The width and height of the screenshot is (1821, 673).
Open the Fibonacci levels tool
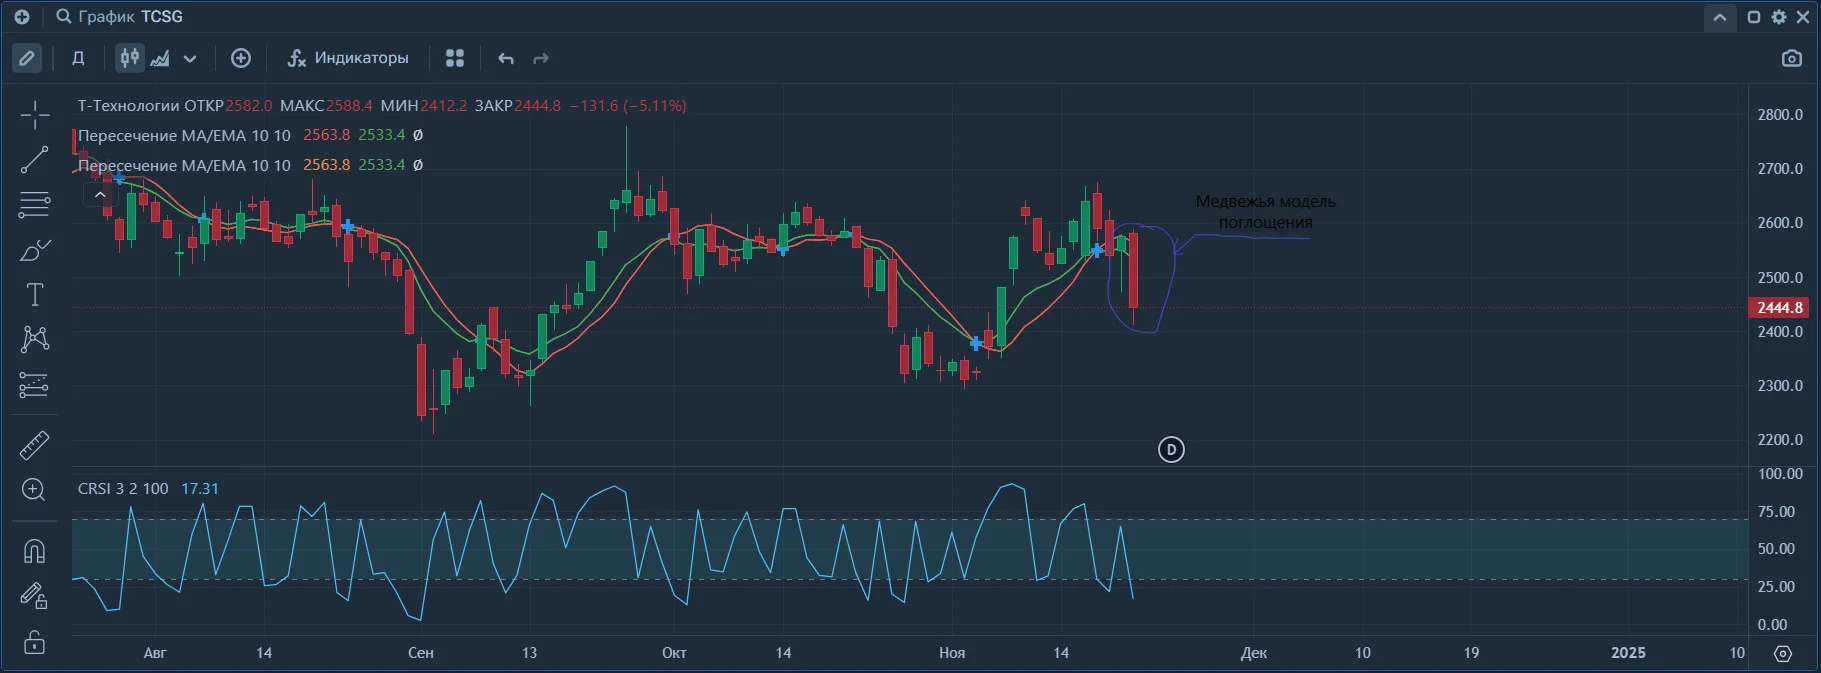34,205
